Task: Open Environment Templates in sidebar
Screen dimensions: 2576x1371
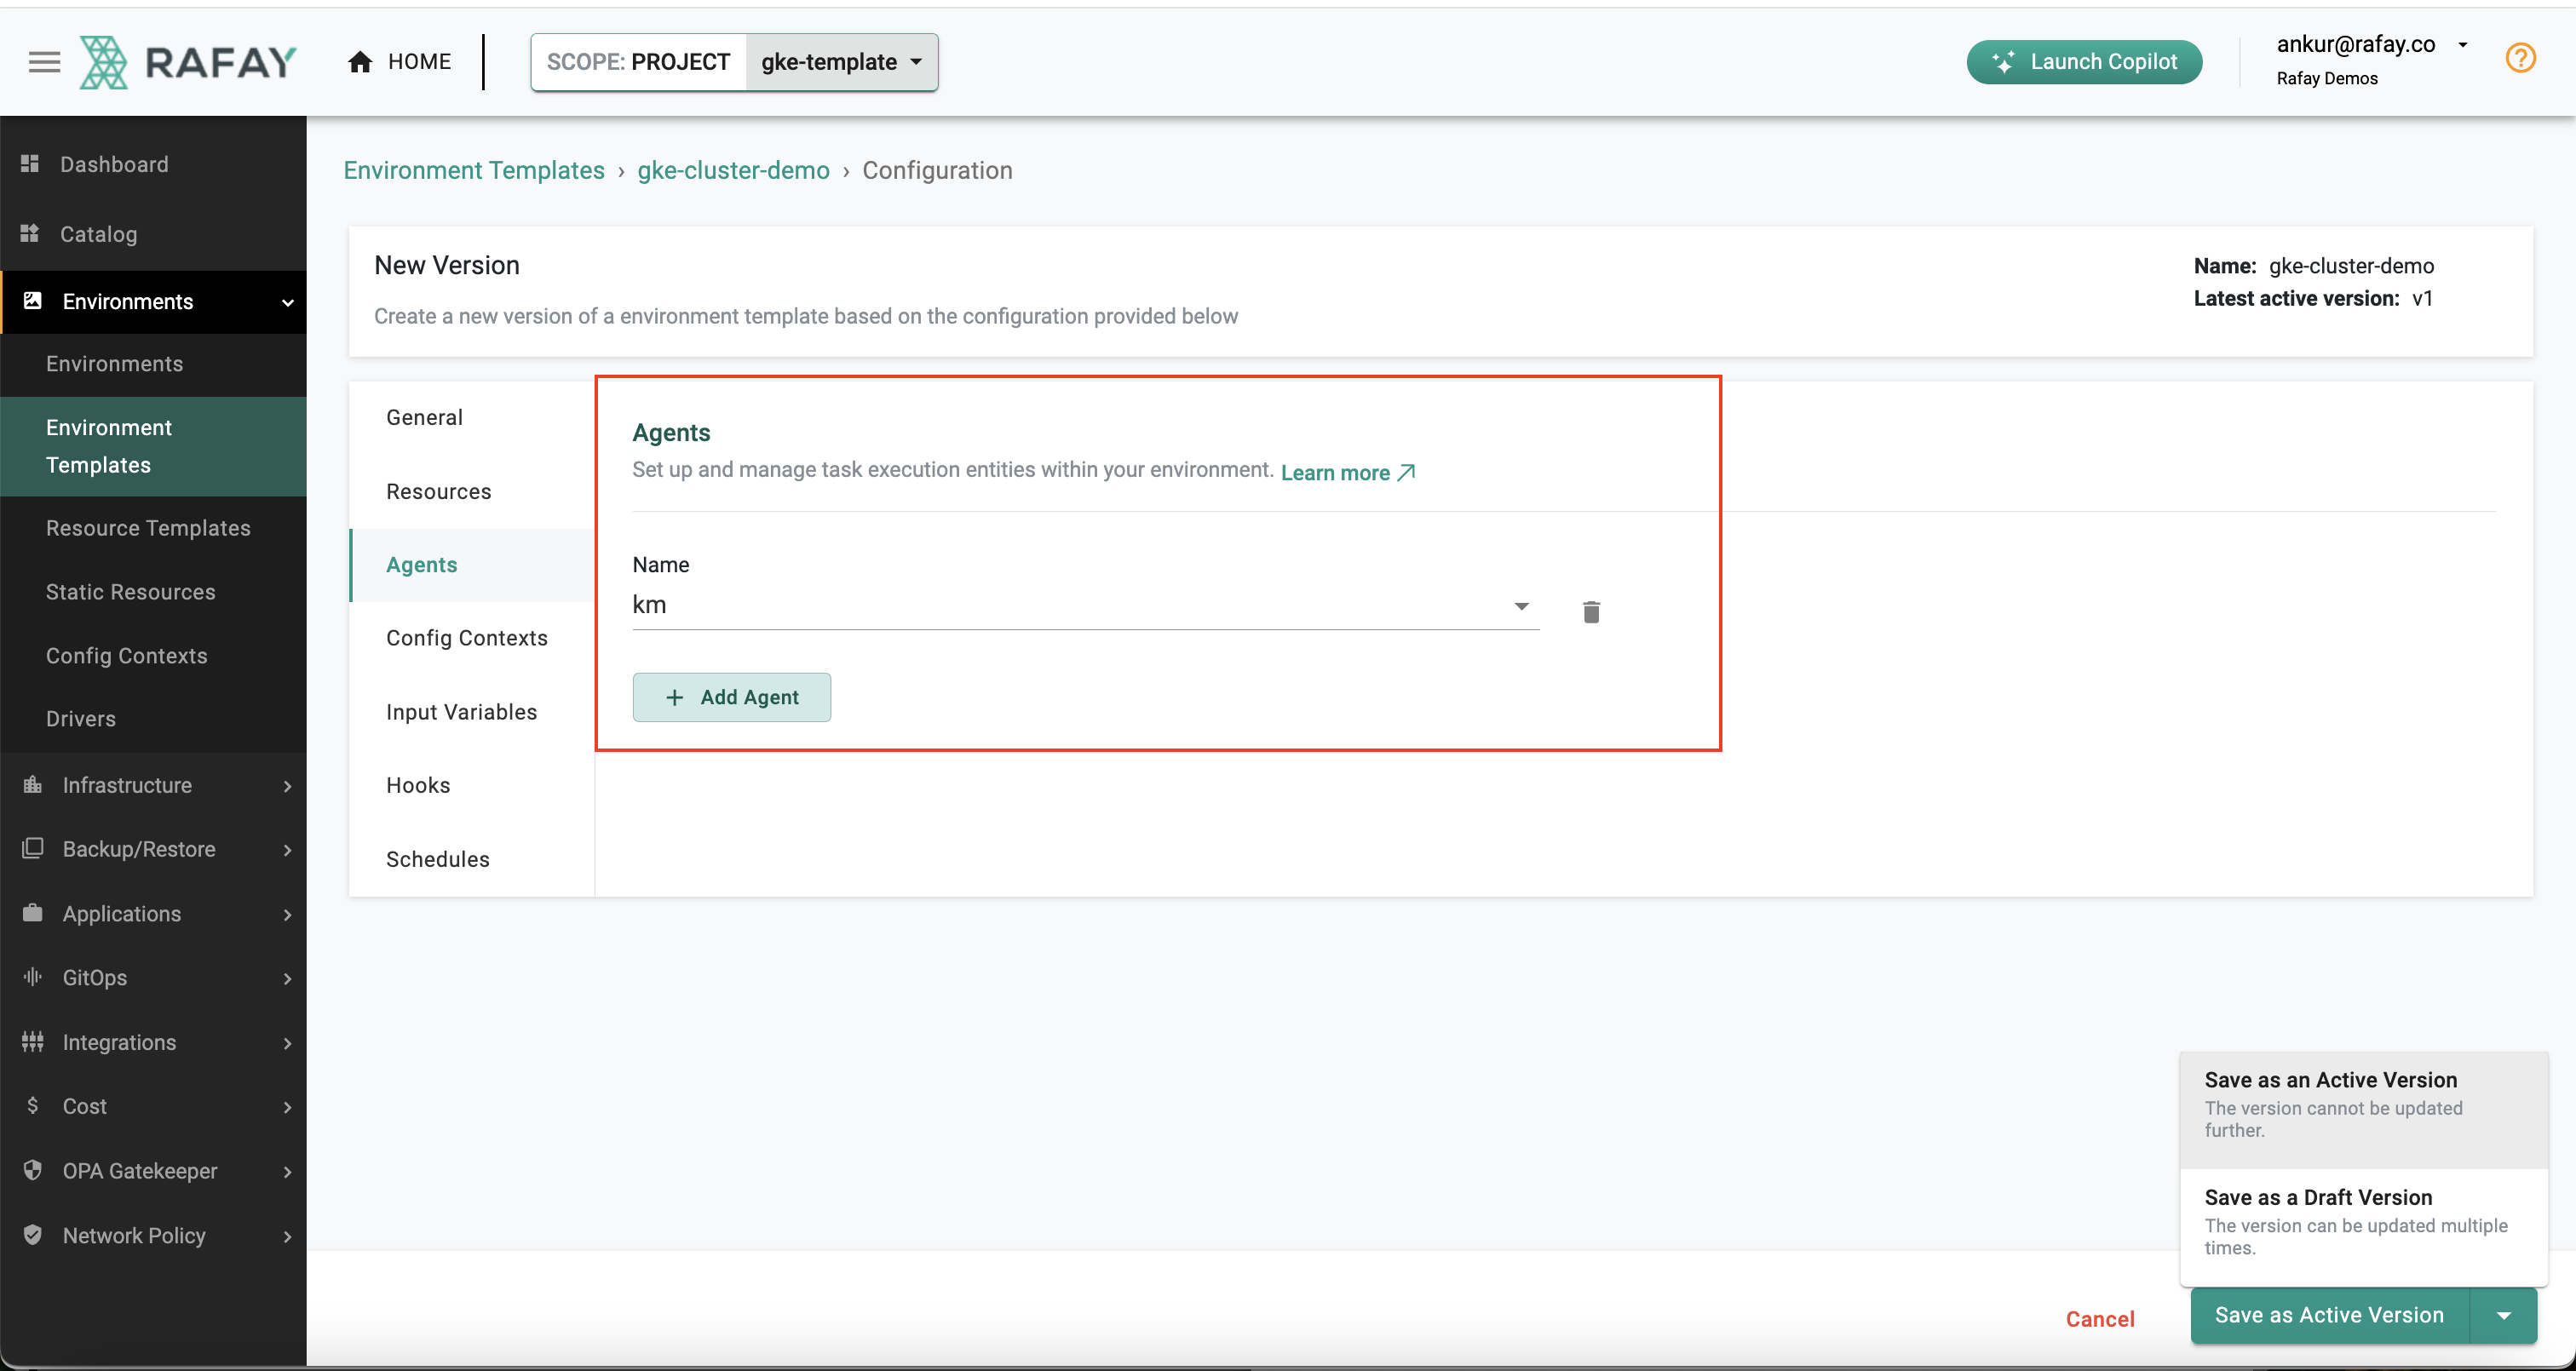Action: (153, 446)
